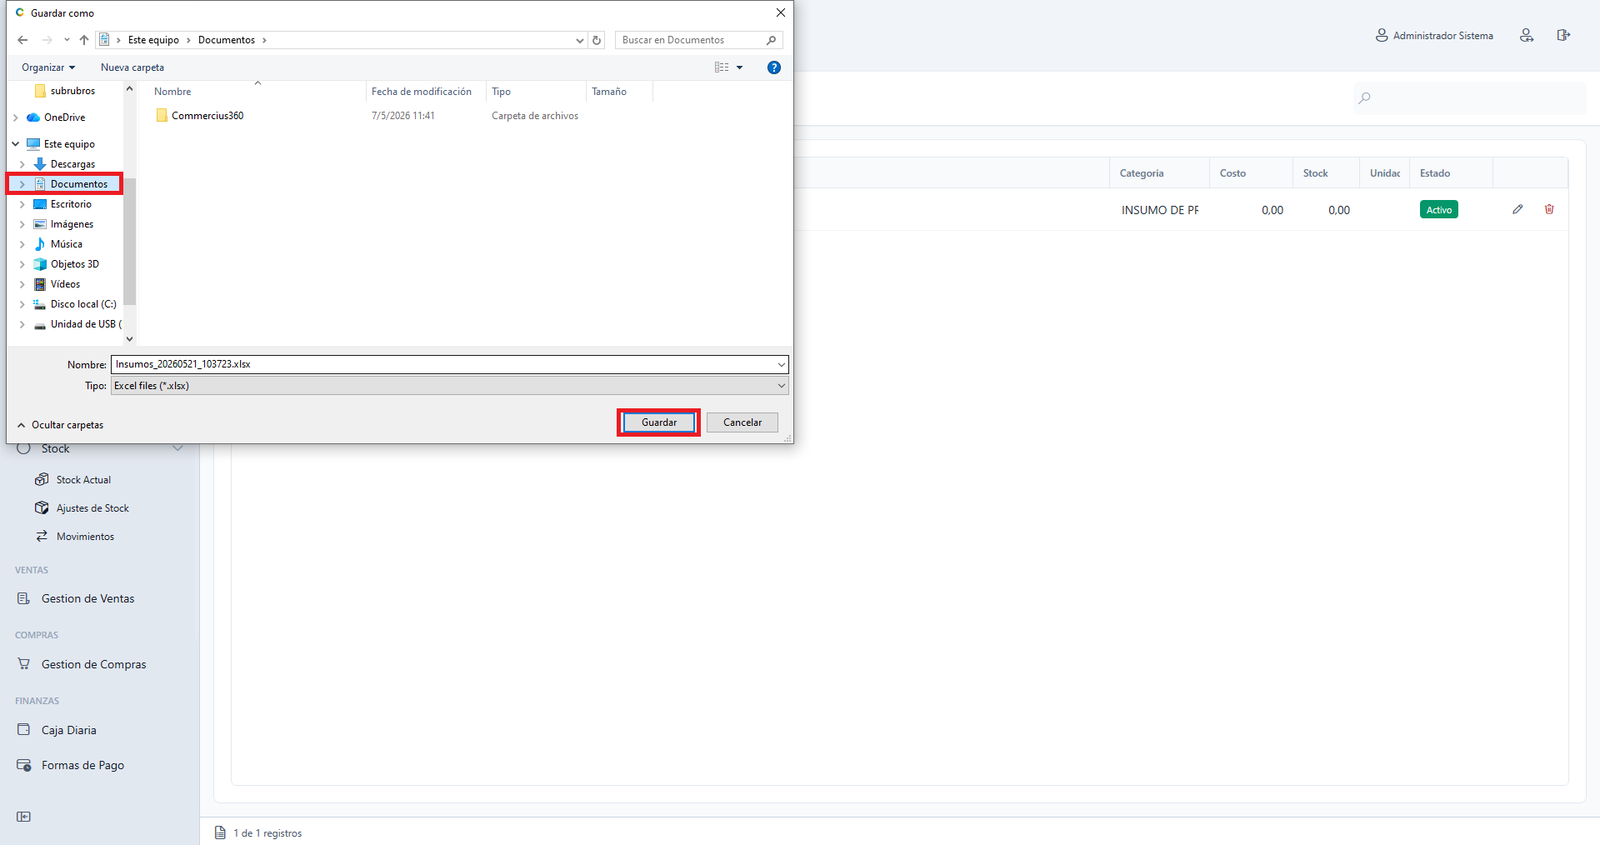Open the address bar history dropdown
Viewport: 1600px width, 845px height.
coord(579,40)
